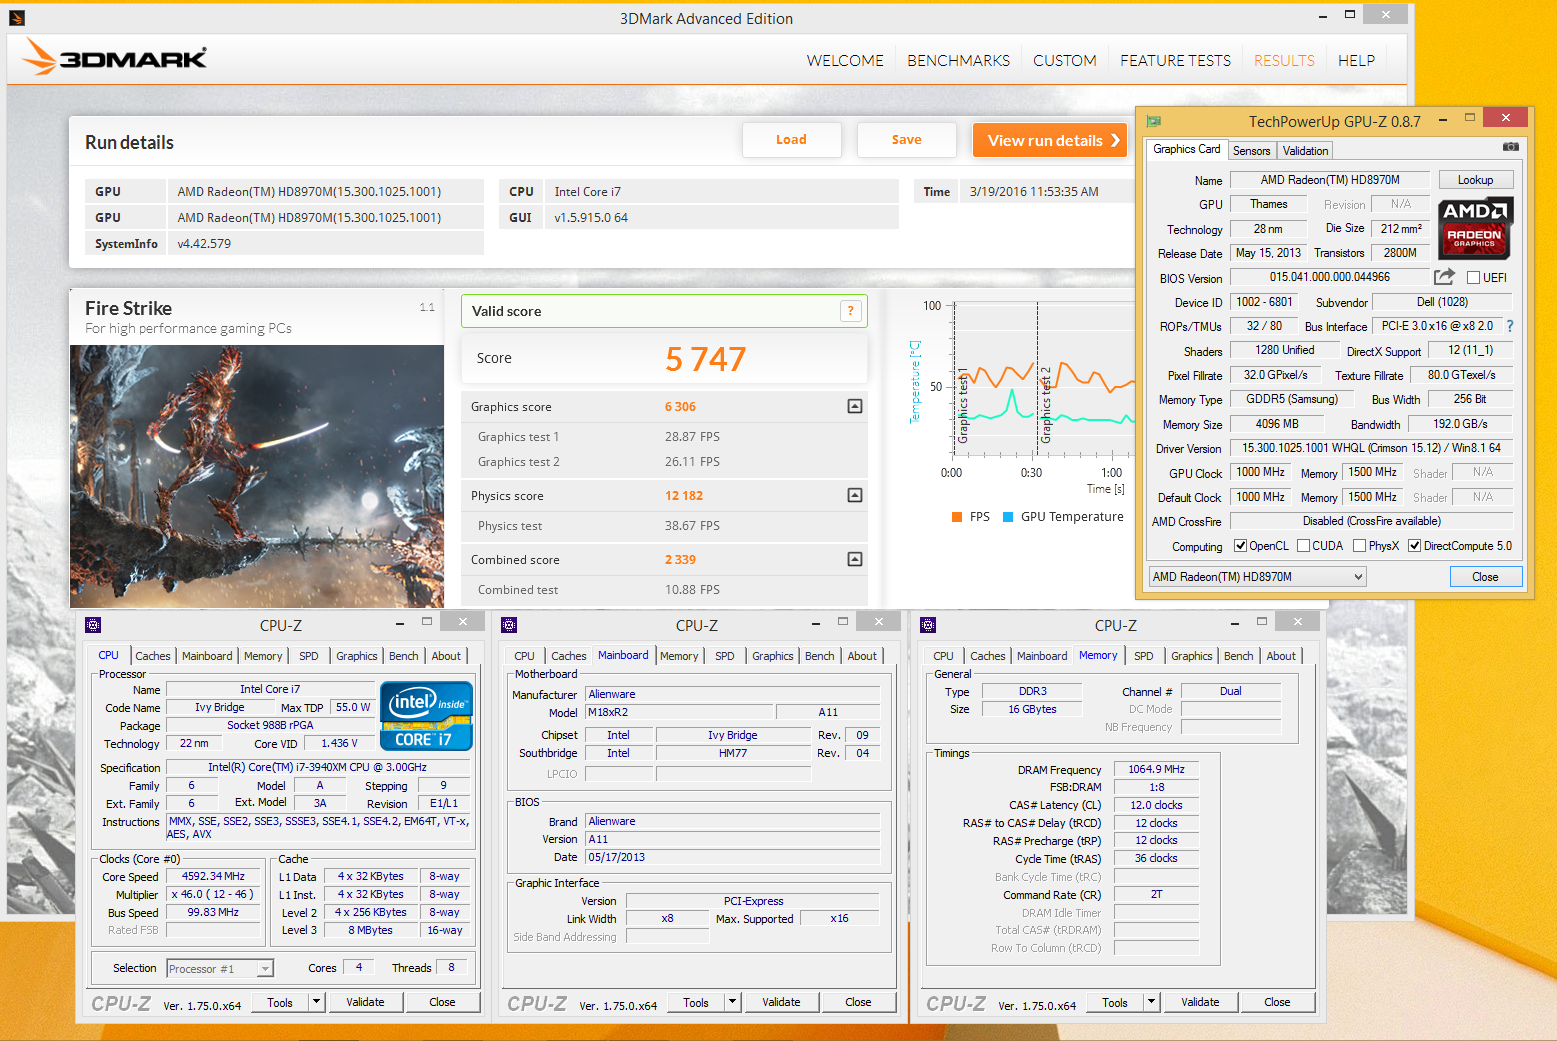Click GPU-Z screenshot camera icon
Image resolution: width=1557 pixels, height=1041 pixels.
coord(1510,147)
